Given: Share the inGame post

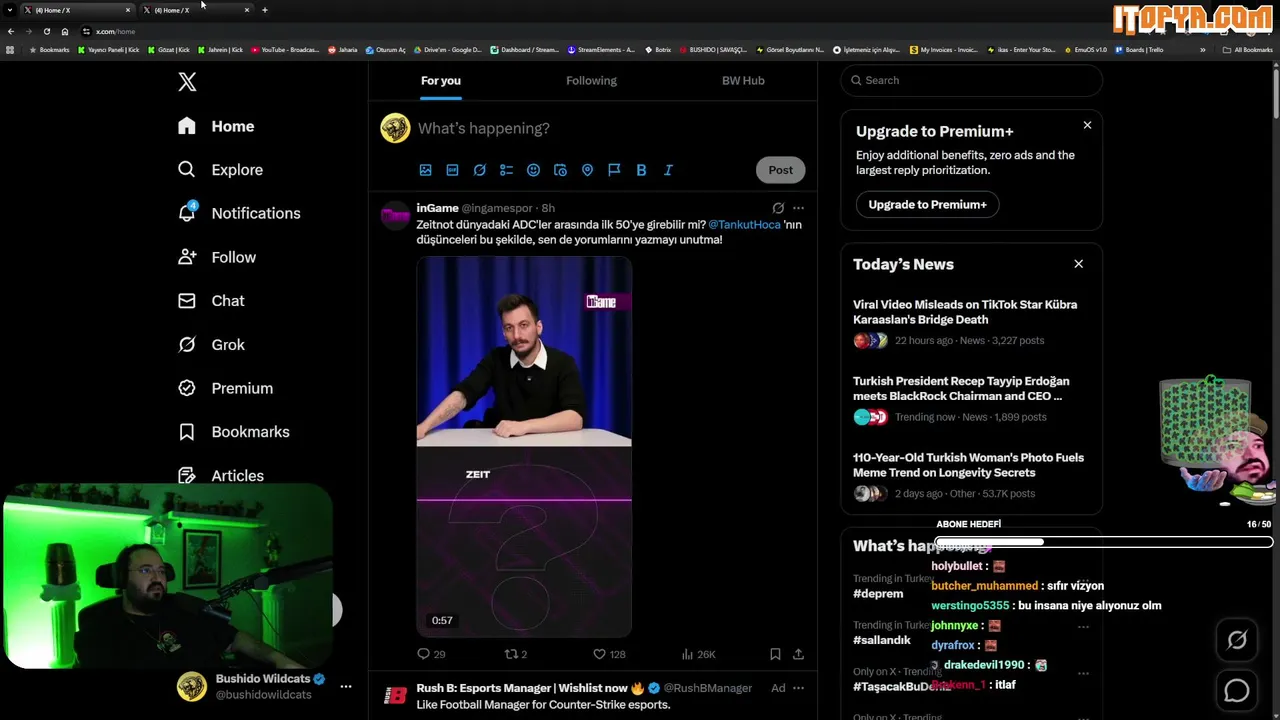Looking at the screenshot, I should pos(798,654).
